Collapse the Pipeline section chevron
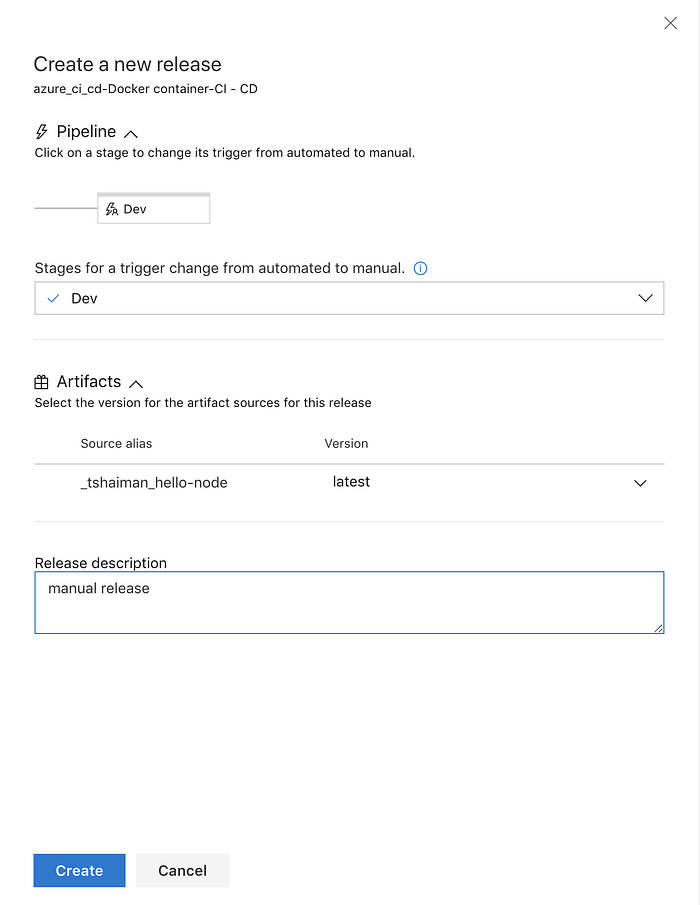The width and height of the screenshot is (700, 905). pyautogui.click(x=131, y=133)
